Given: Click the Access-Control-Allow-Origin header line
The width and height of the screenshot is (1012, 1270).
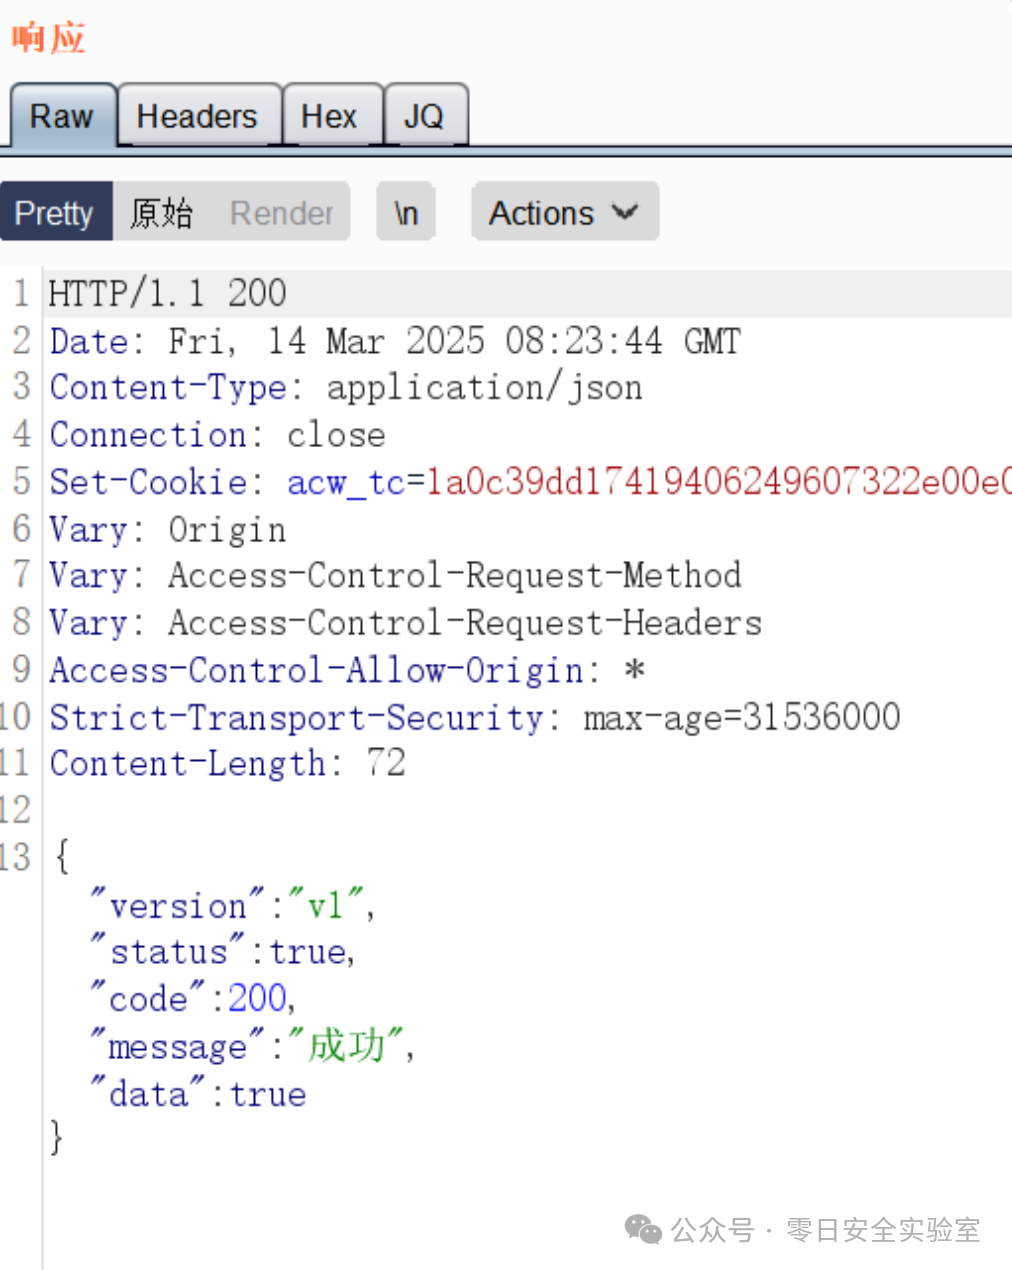Looking at the screenshot, I should (346, 670).
